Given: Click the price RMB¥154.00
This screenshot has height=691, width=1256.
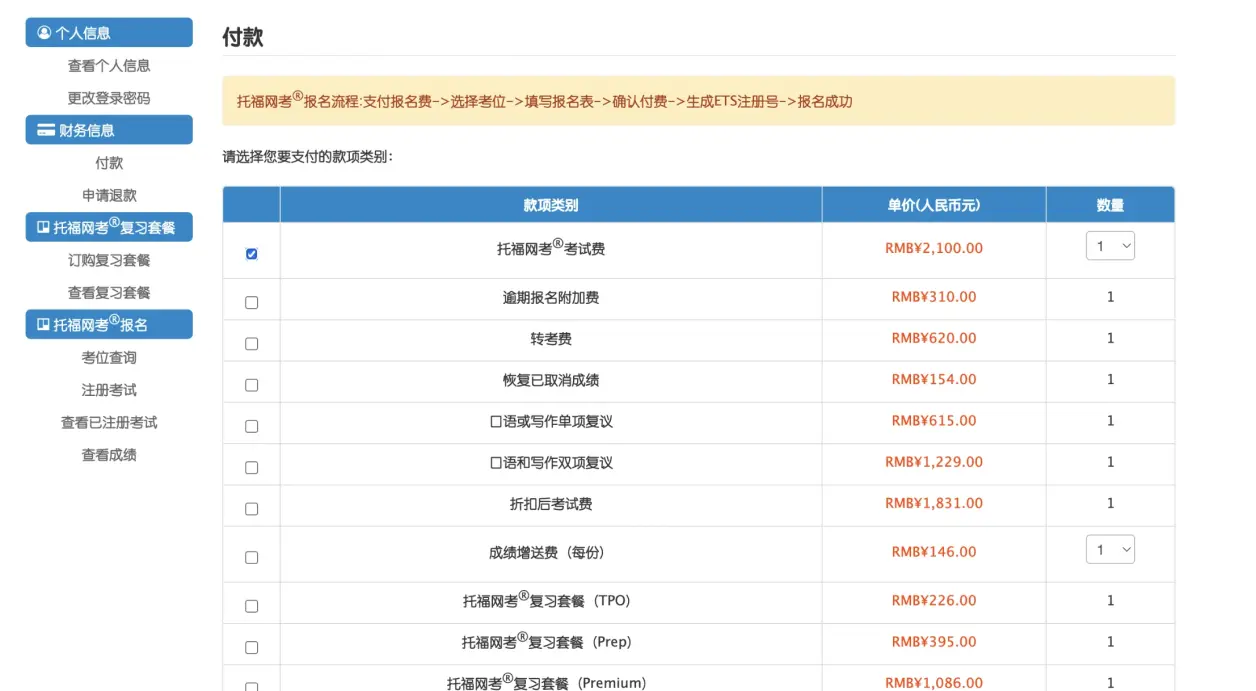Looking at the screenshot, I should [x=934, y=379].
